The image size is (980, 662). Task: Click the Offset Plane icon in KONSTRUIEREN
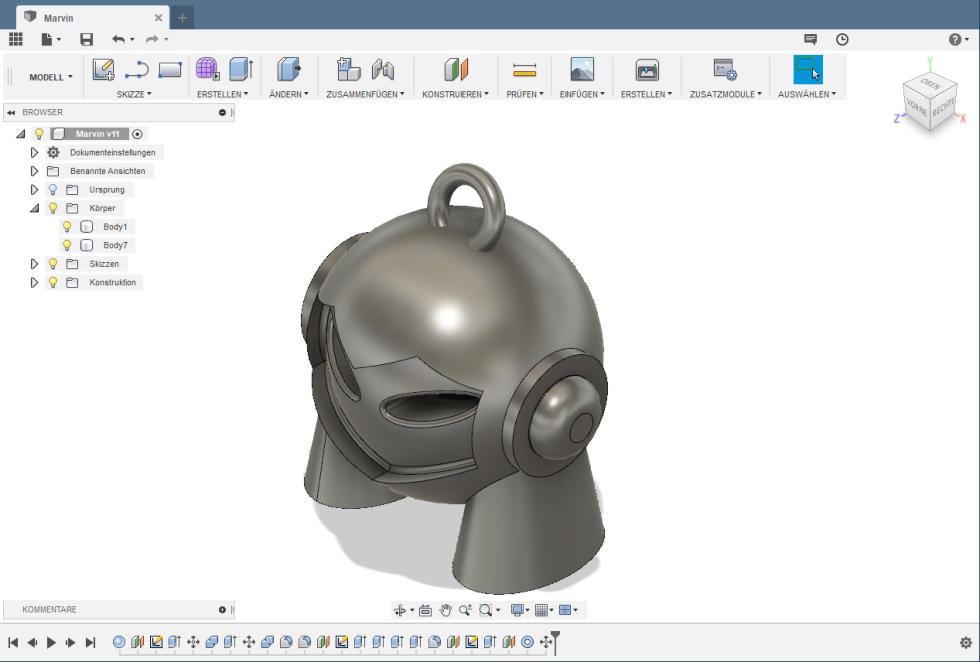[x=456, y=69]
